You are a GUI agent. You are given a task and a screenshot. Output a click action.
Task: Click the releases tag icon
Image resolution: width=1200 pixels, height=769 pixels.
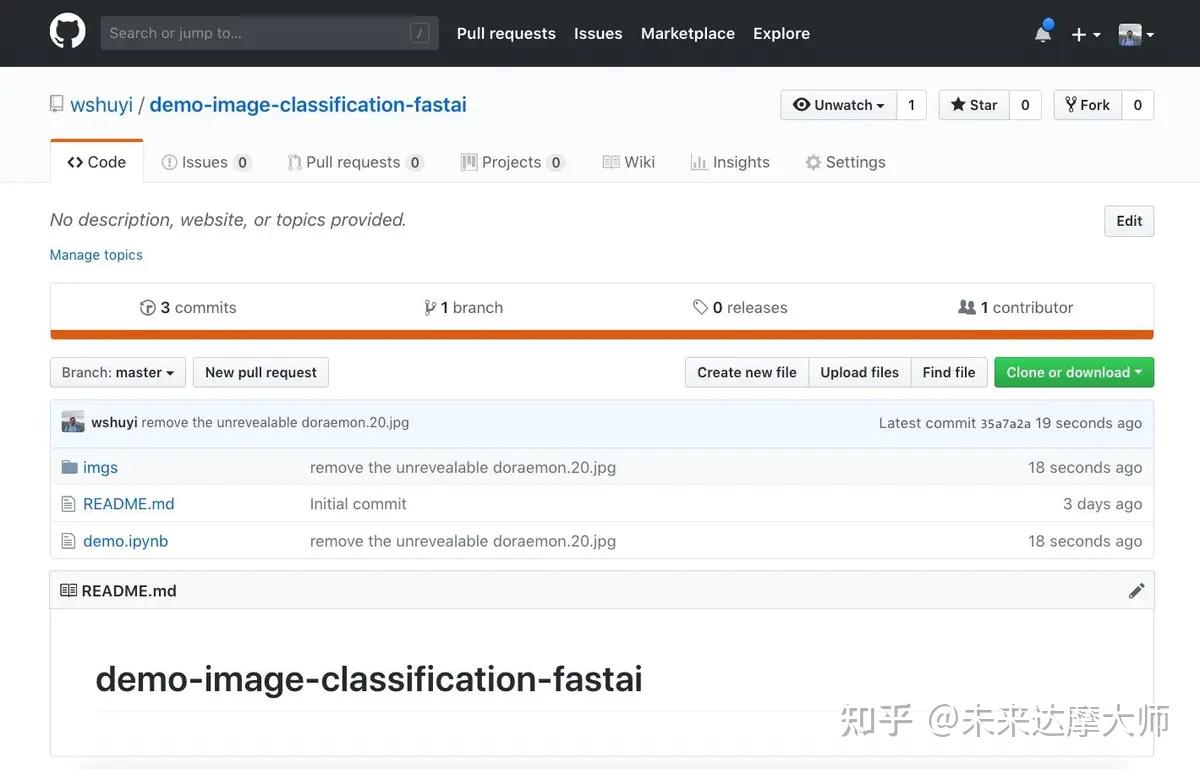(701, 307)
